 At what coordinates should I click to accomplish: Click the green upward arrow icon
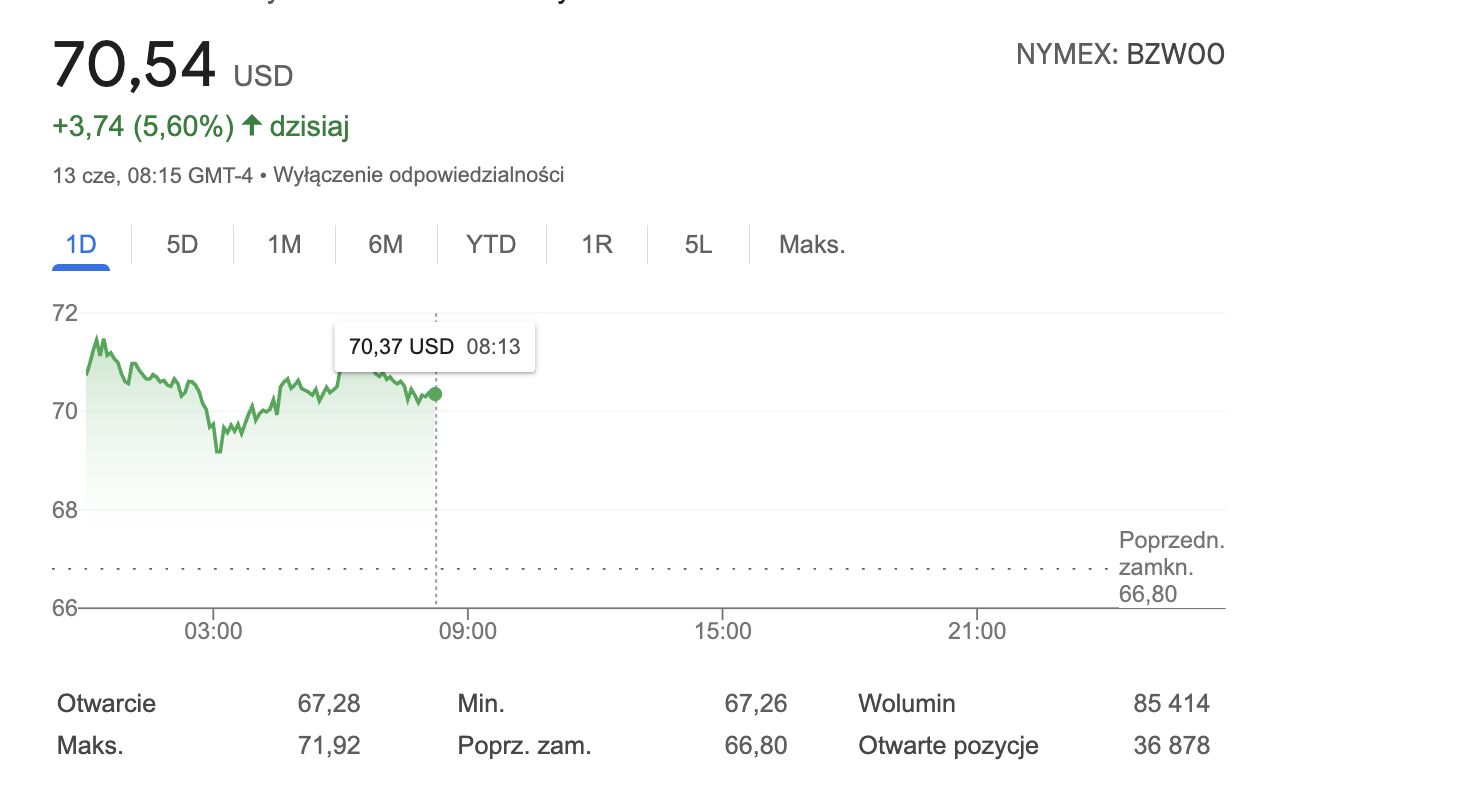pos(252,126)
